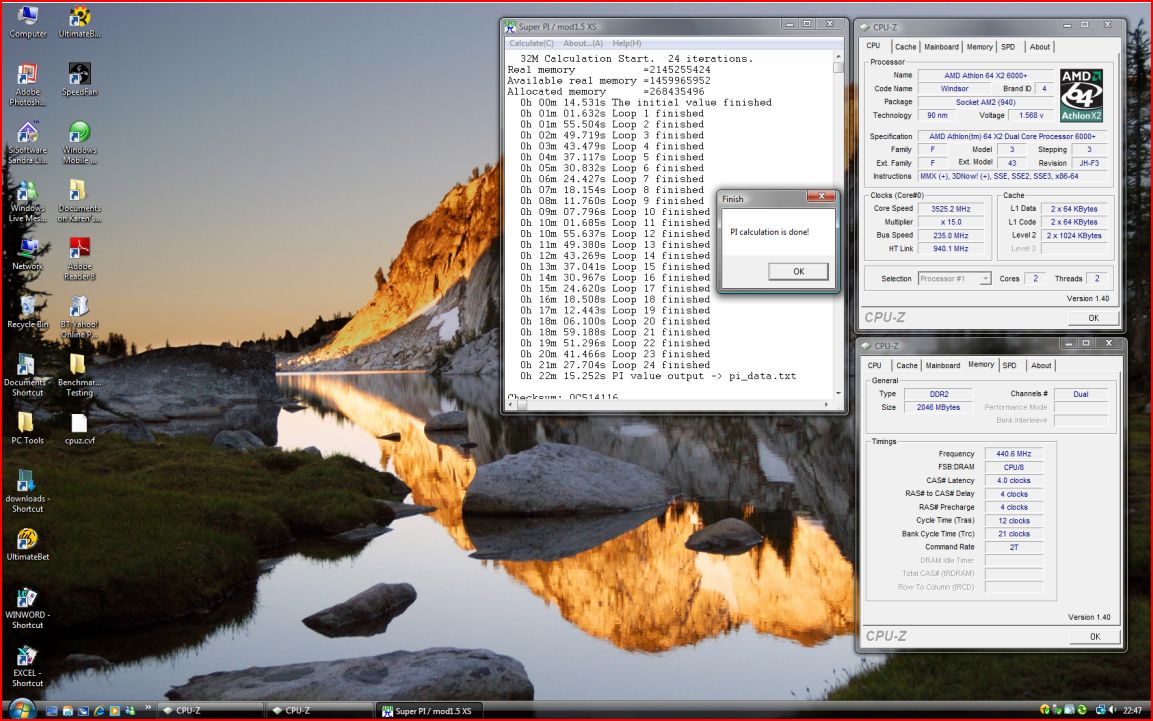
Task: Switch to the SPD tab in the CPU-Z memory window
Action: 1009,366
